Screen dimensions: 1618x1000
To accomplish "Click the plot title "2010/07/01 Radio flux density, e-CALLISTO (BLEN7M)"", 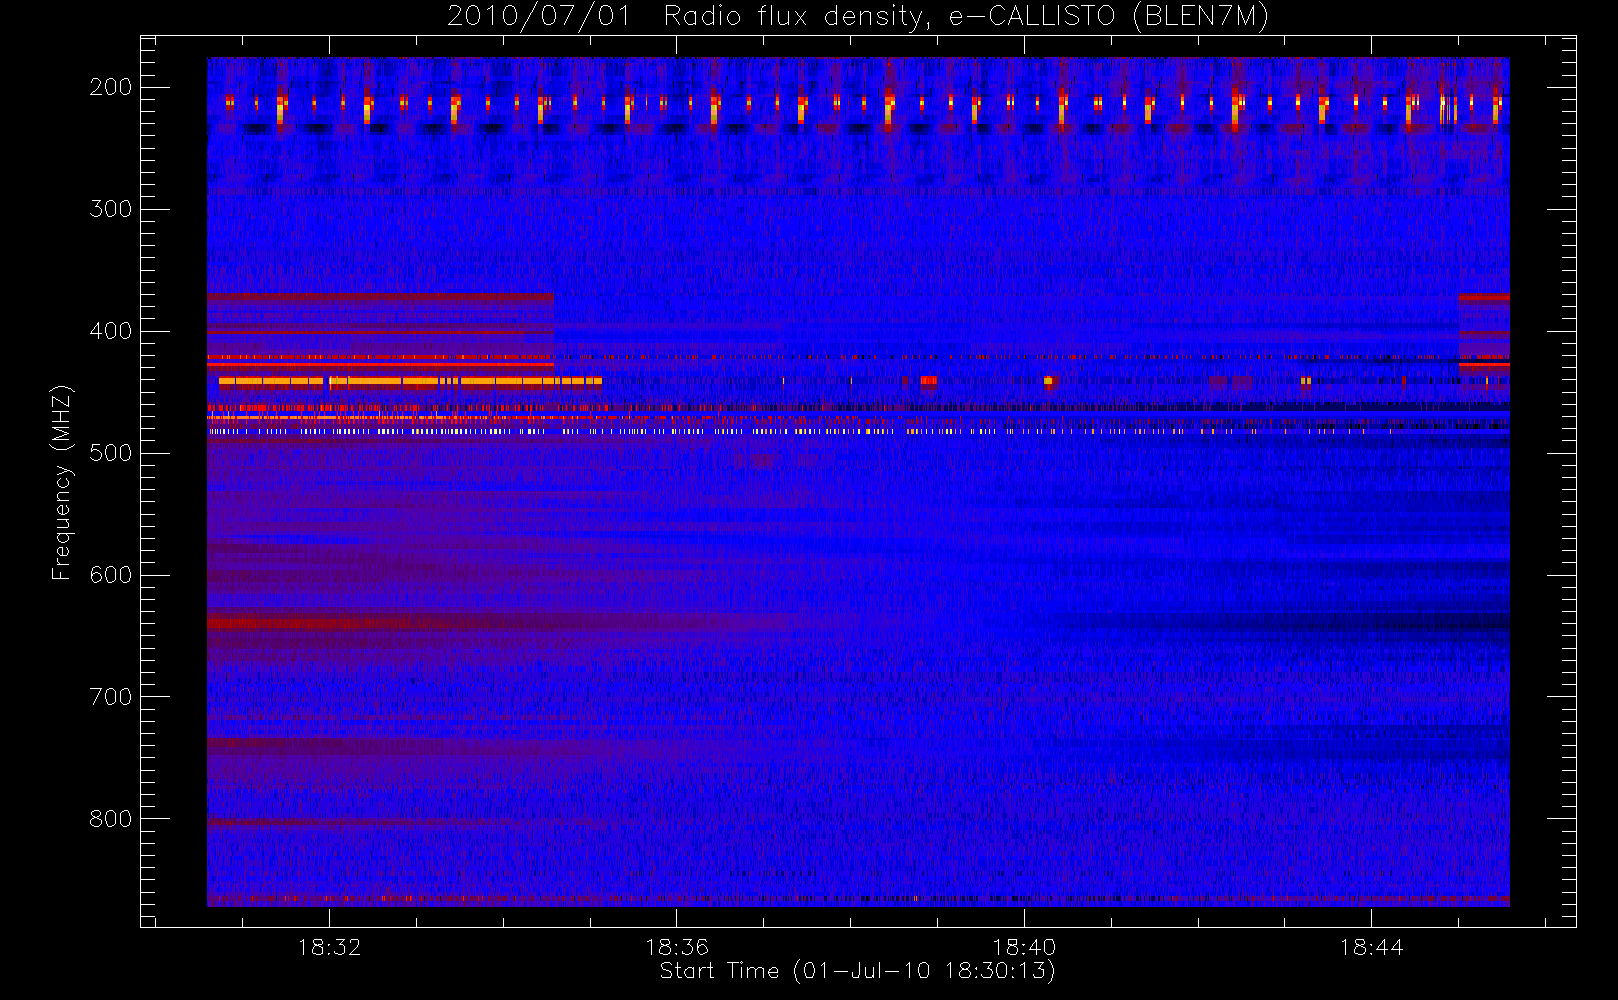I will 858,17.
